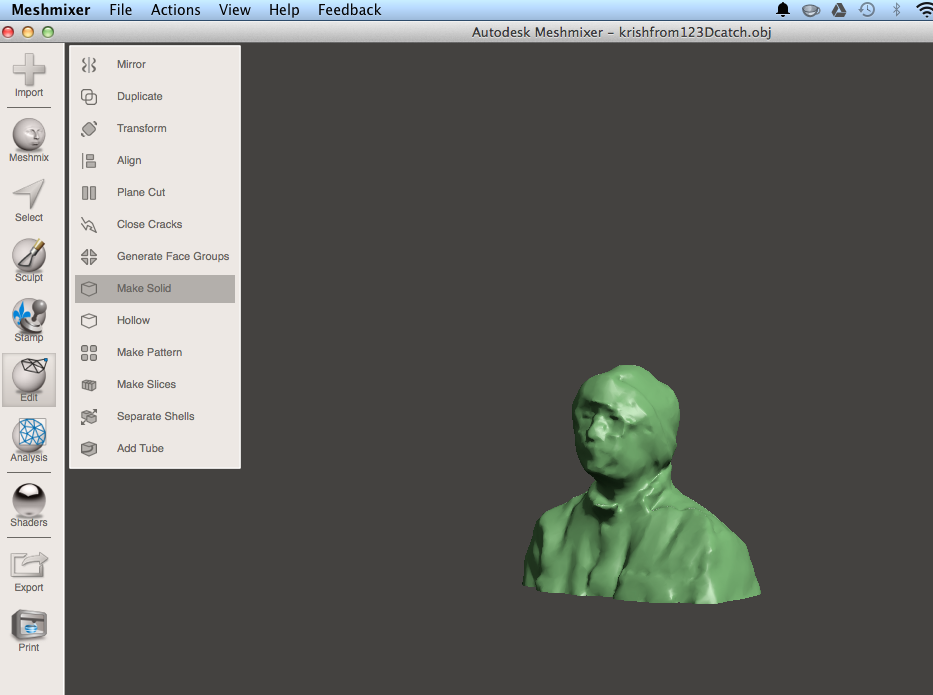Viewport: 933px width, 695px height.
Task: Pick the Align command
Action: coord(155,161)
